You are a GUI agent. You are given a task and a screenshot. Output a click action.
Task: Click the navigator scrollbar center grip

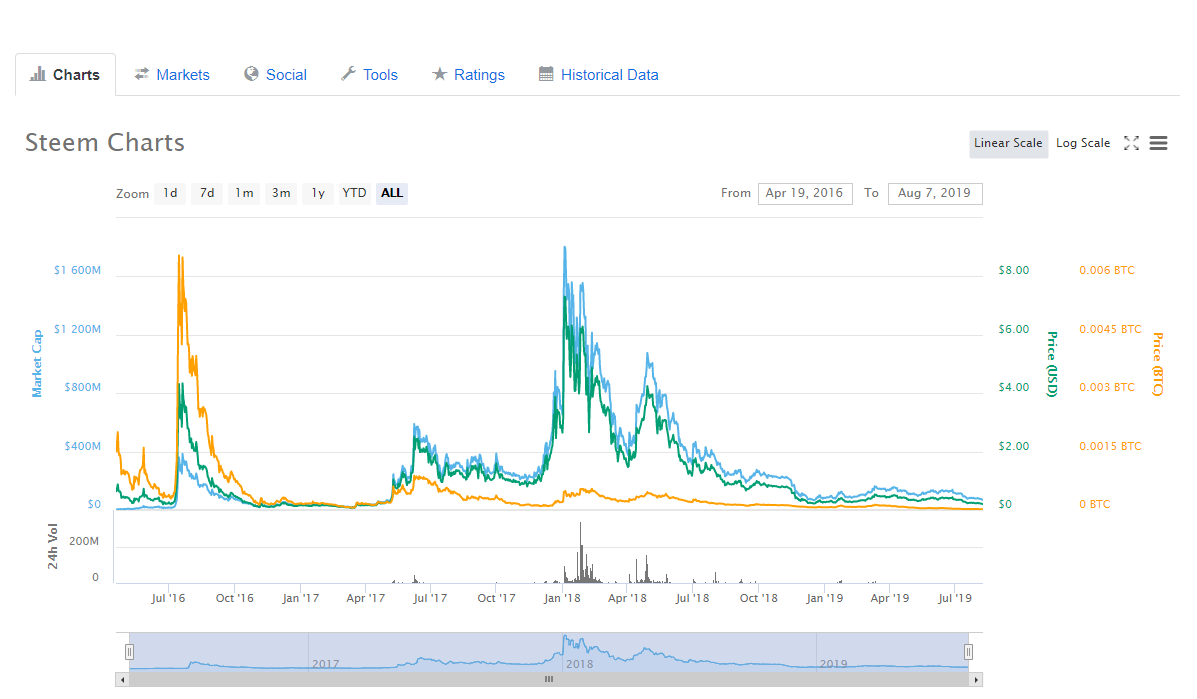548,679
